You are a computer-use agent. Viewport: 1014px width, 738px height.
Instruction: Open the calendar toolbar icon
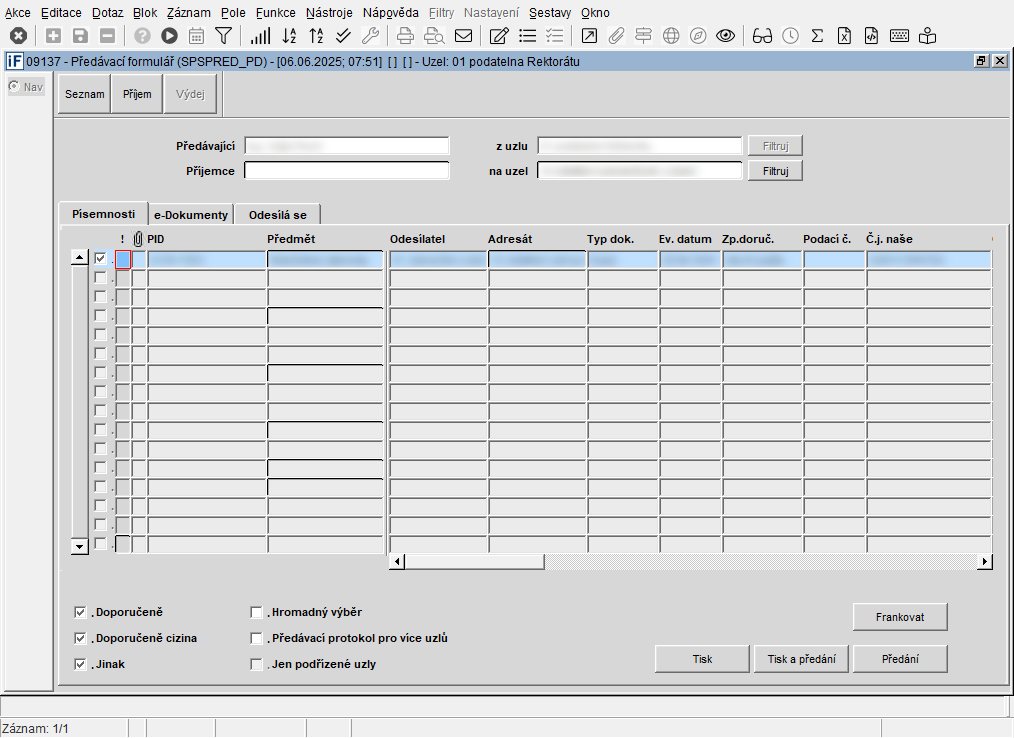[197, 36]
